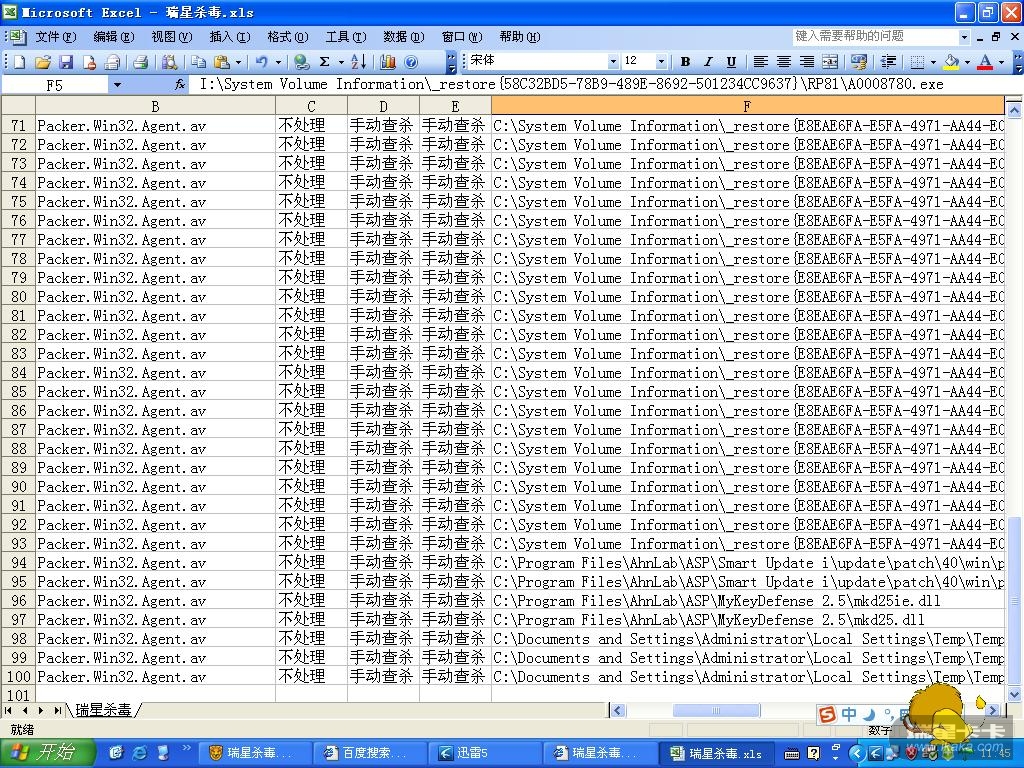Click the 开始 Start button

point(47,753)
